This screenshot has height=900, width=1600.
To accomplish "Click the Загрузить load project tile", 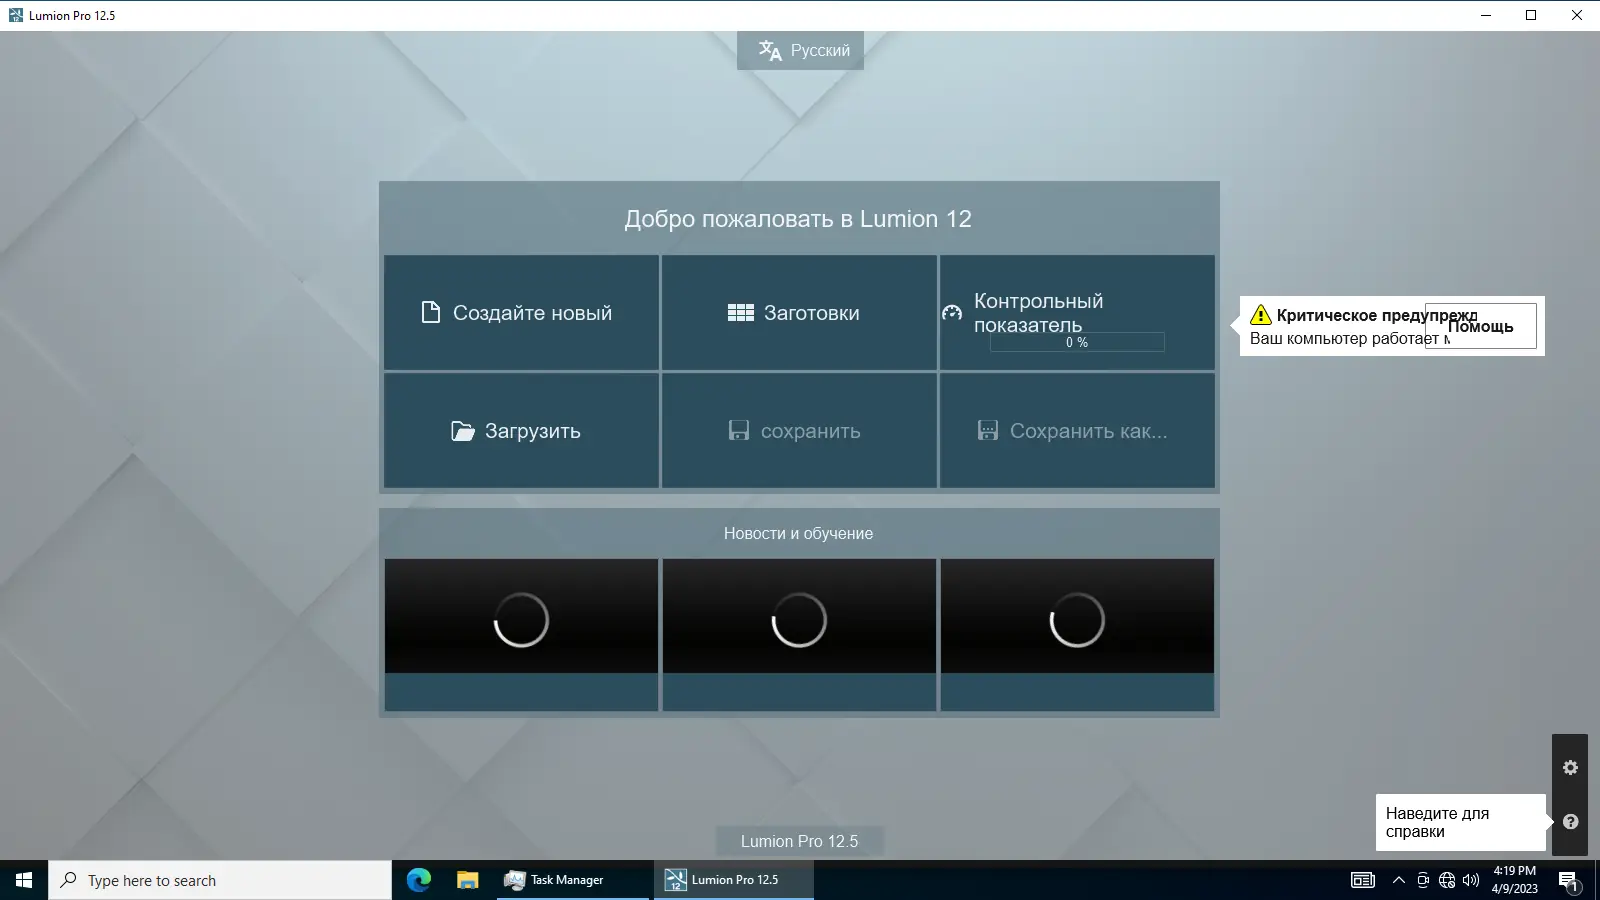I will 521,431.
